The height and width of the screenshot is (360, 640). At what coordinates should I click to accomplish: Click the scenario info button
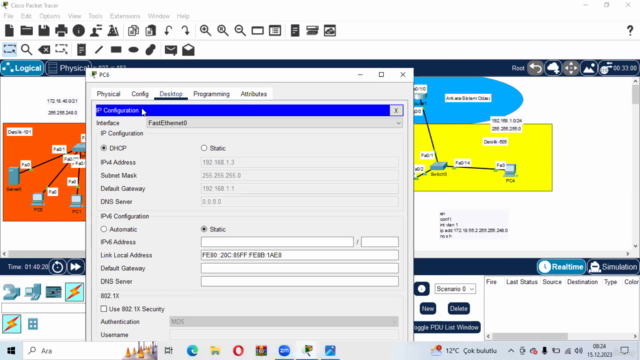[x=422, y=289]
